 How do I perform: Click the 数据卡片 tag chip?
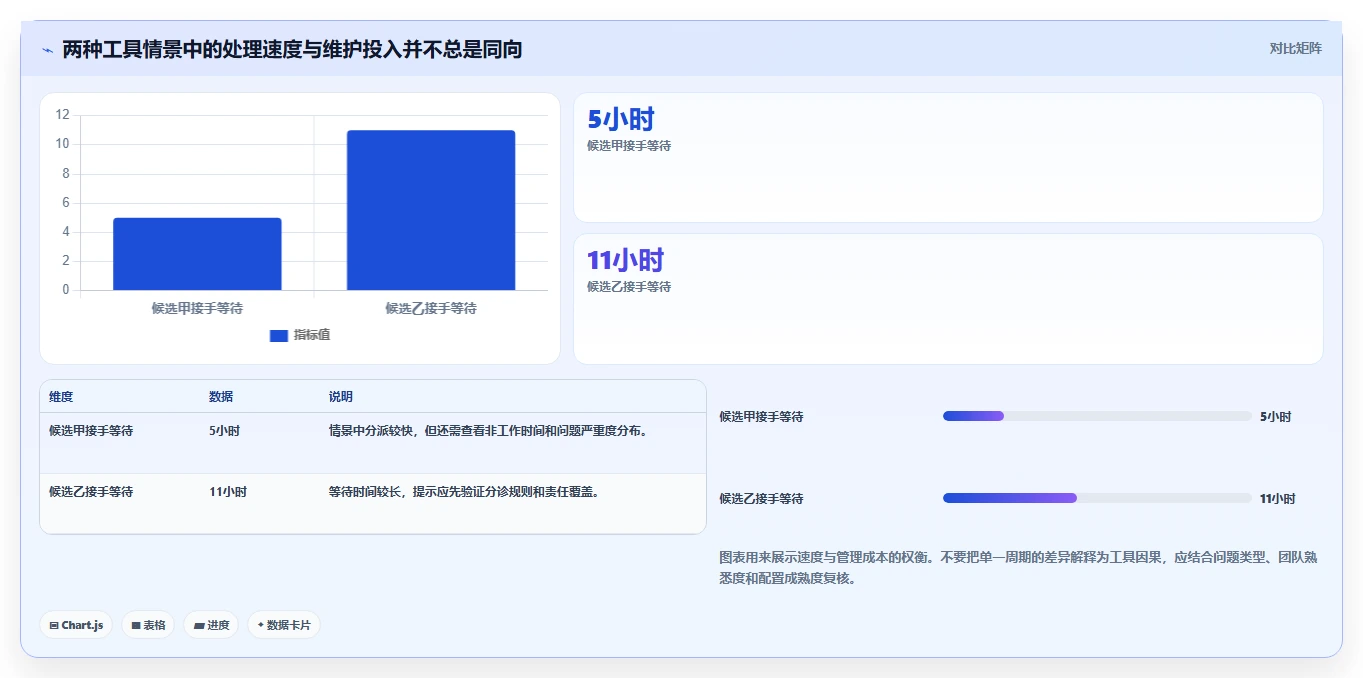click(284, 625)
